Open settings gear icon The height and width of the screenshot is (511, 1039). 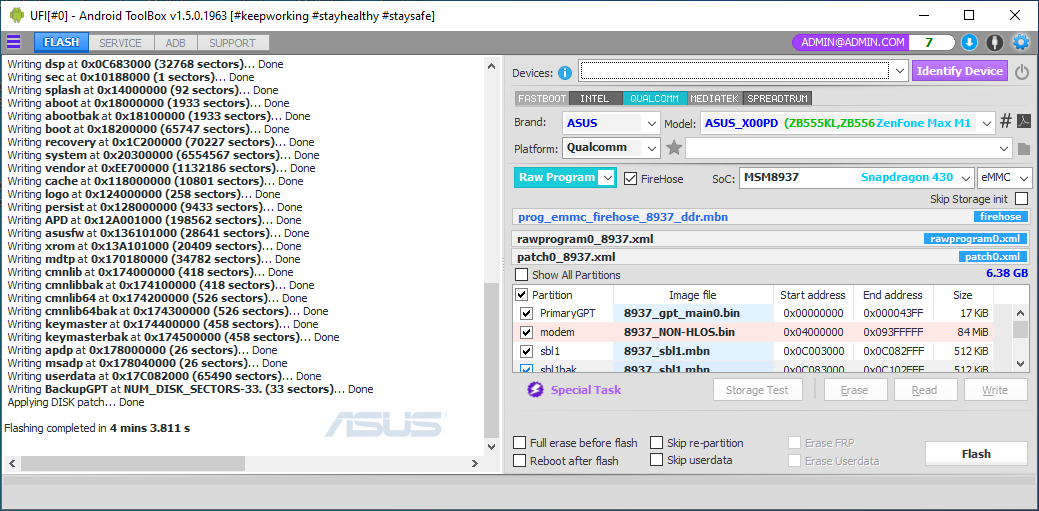click(x=1020, y=42)
